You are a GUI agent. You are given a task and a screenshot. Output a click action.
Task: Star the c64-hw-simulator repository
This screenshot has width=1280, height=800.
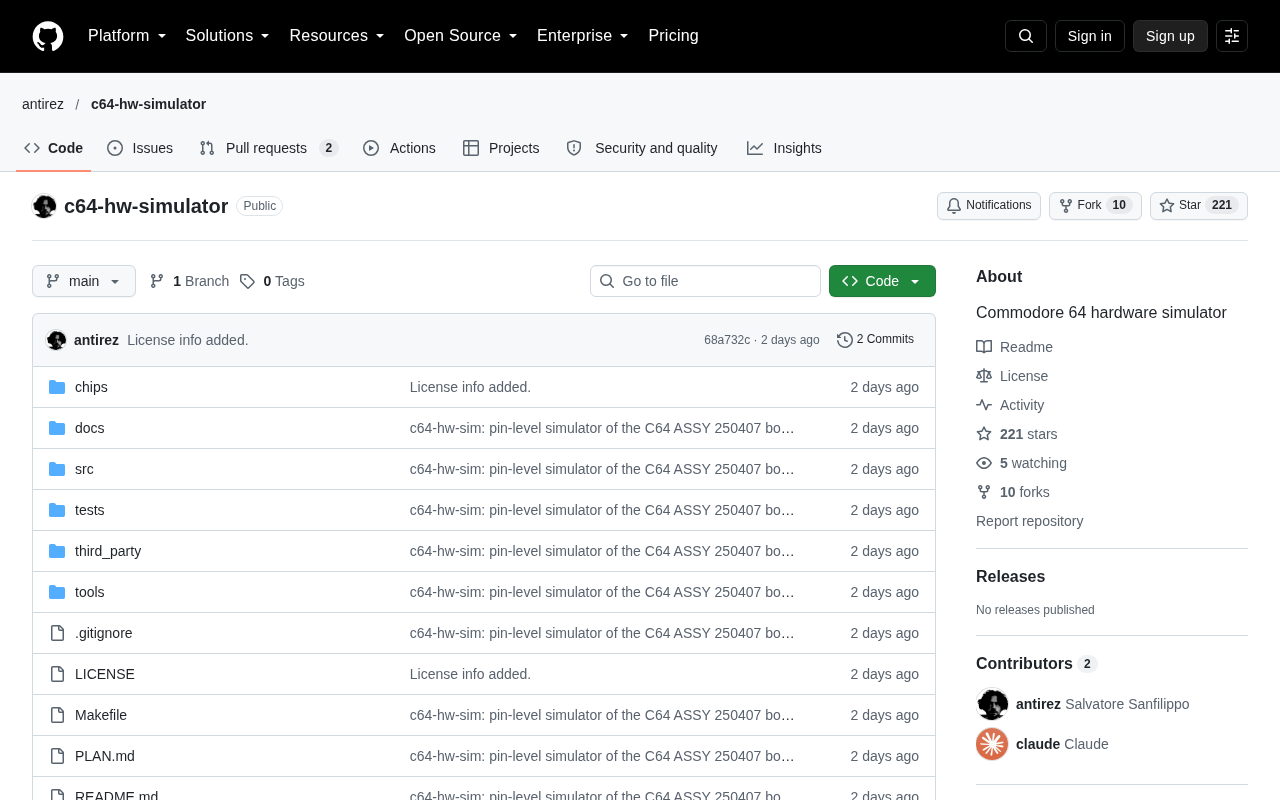pos(1199,206)
